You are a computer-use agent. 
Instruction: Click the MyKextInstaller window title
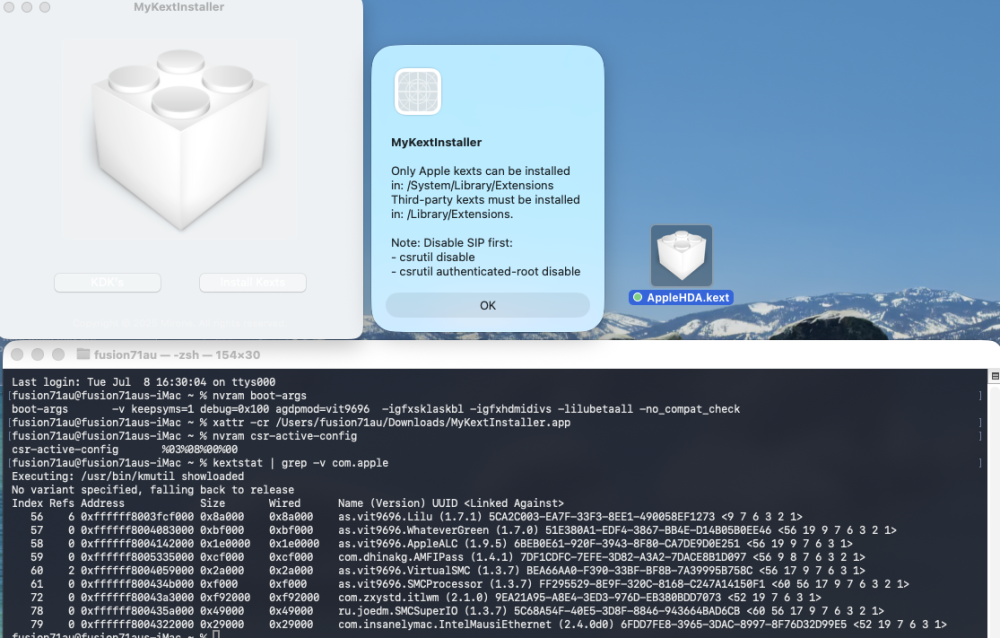pos(179,7)
